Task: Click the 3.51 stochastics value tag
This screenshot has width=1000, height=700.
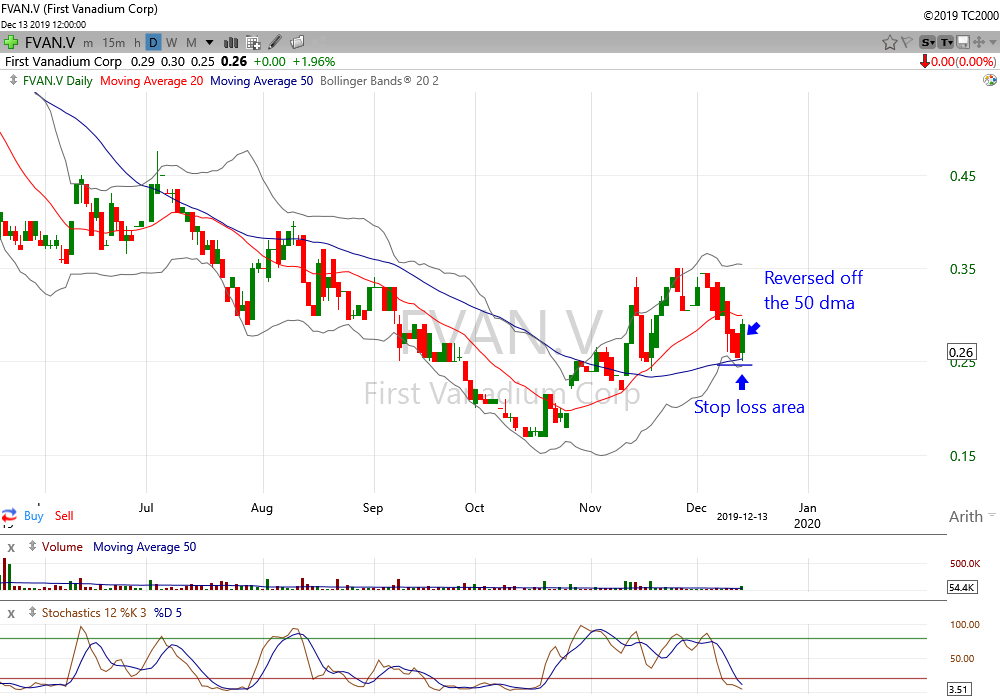Action: pyautogui.click(x=960, y=689)
